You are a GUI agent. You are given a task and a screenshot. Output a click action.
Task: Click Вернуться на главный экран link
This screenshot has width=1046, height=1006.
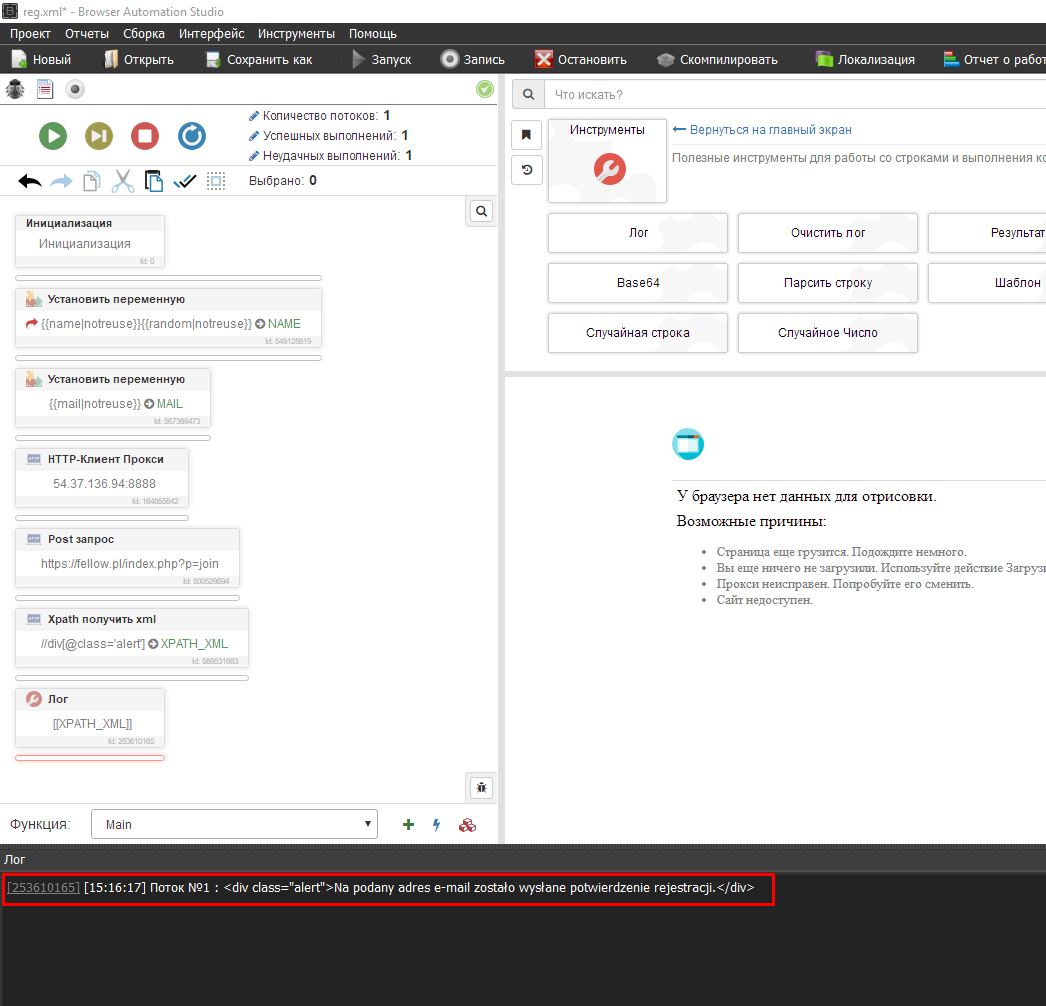coord(762,129)
